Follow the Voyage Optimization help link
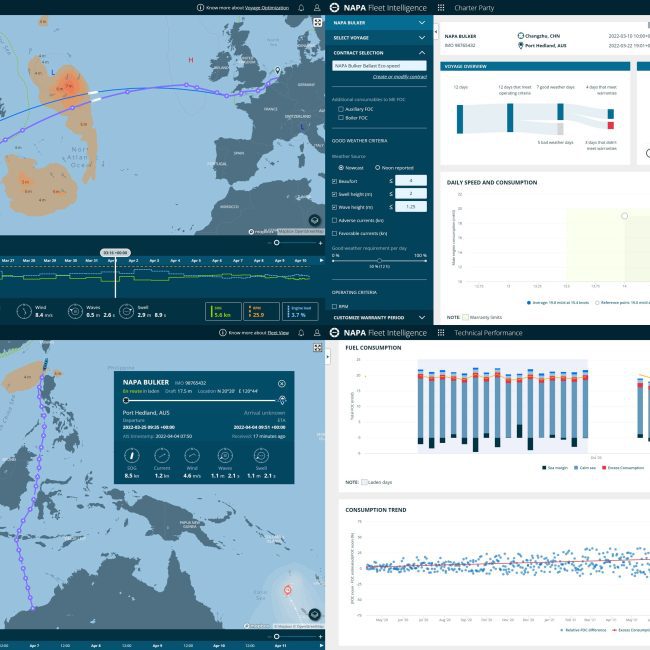650x650 pixels. click(x=267, y=7)
